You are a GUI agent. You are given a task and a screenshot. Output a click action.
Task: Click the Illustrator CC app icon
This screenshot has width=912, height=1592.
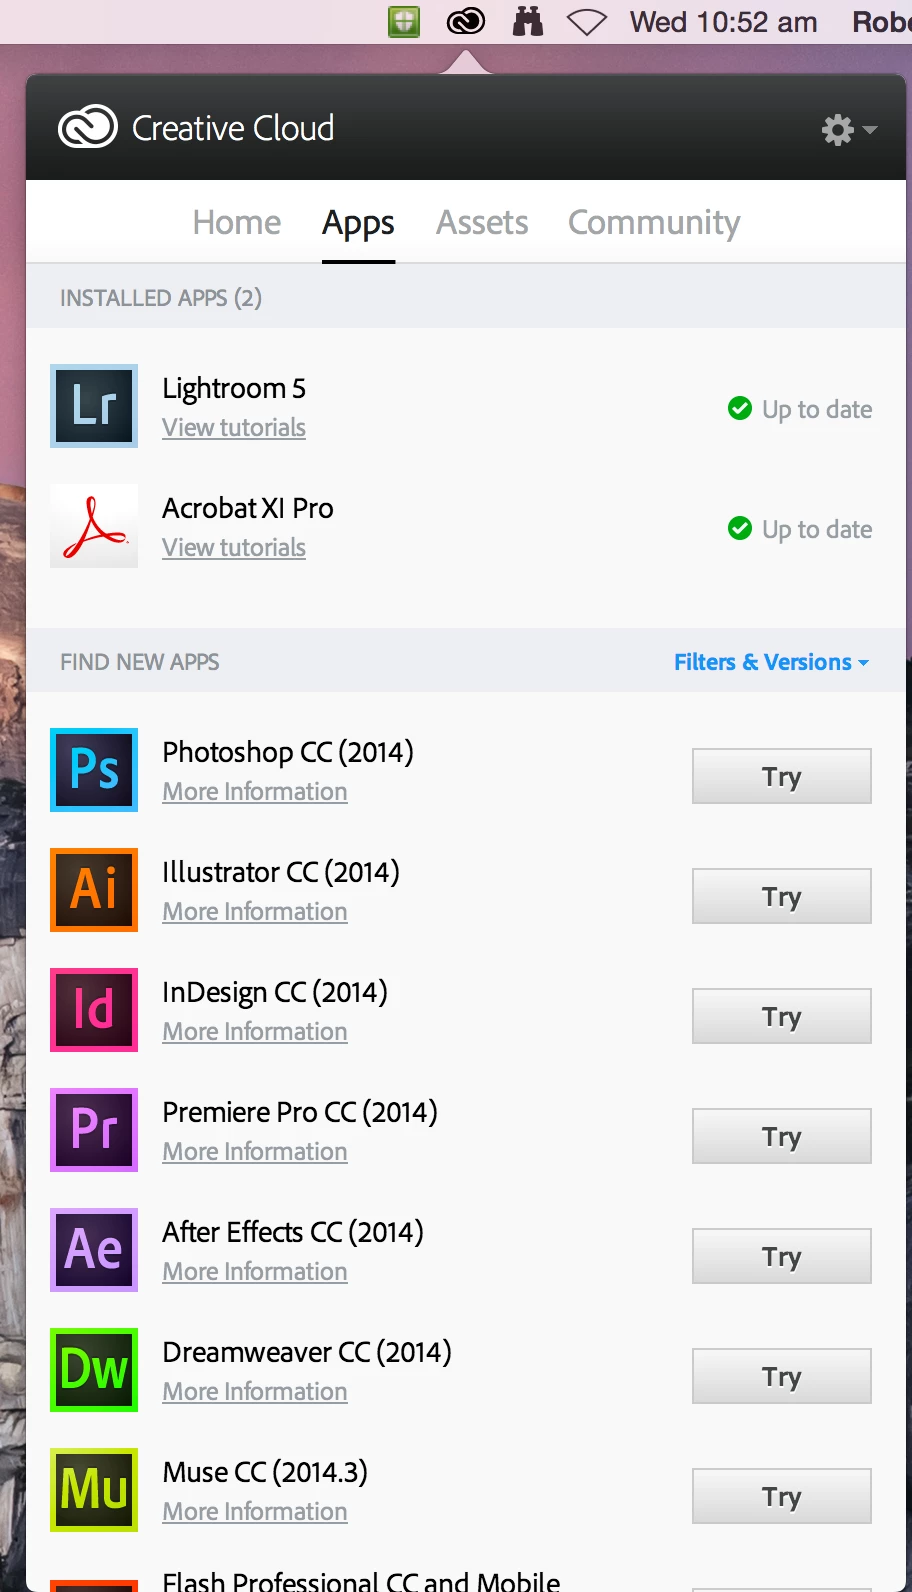(x=94, y=890)
